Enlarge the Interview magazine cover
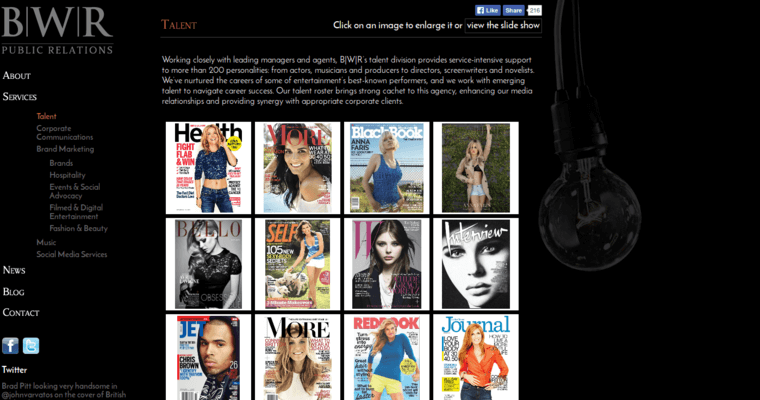The image size is (760, 400). point(476,264)
